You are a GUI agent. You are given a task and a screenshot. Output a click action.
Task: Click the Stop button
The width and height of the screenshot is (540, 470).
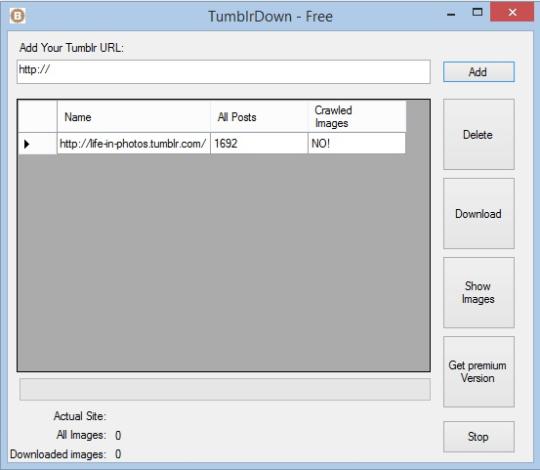479,437
